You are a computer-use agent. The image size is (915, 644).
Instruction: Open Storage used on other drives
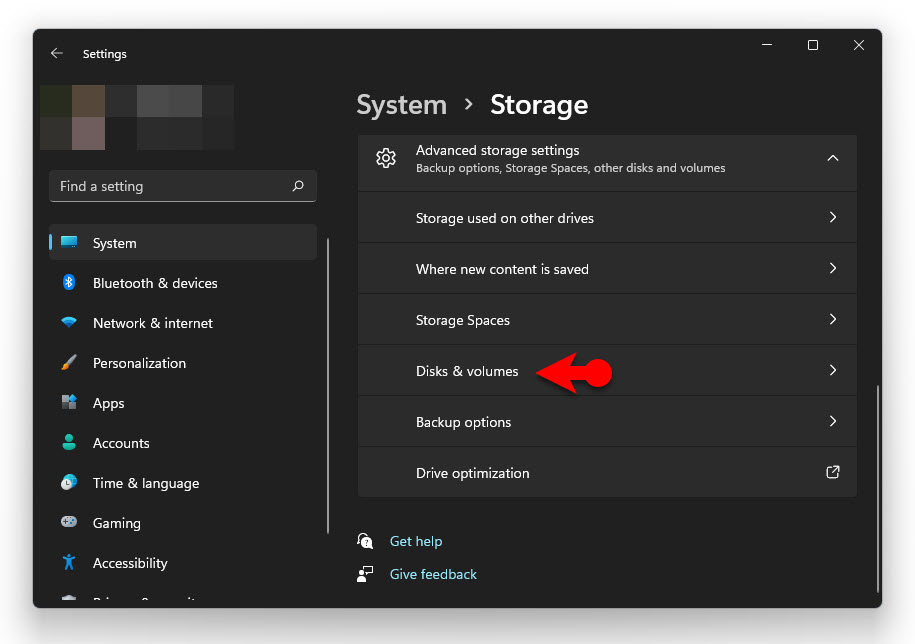pyautogui.click(x=505, y=218)
